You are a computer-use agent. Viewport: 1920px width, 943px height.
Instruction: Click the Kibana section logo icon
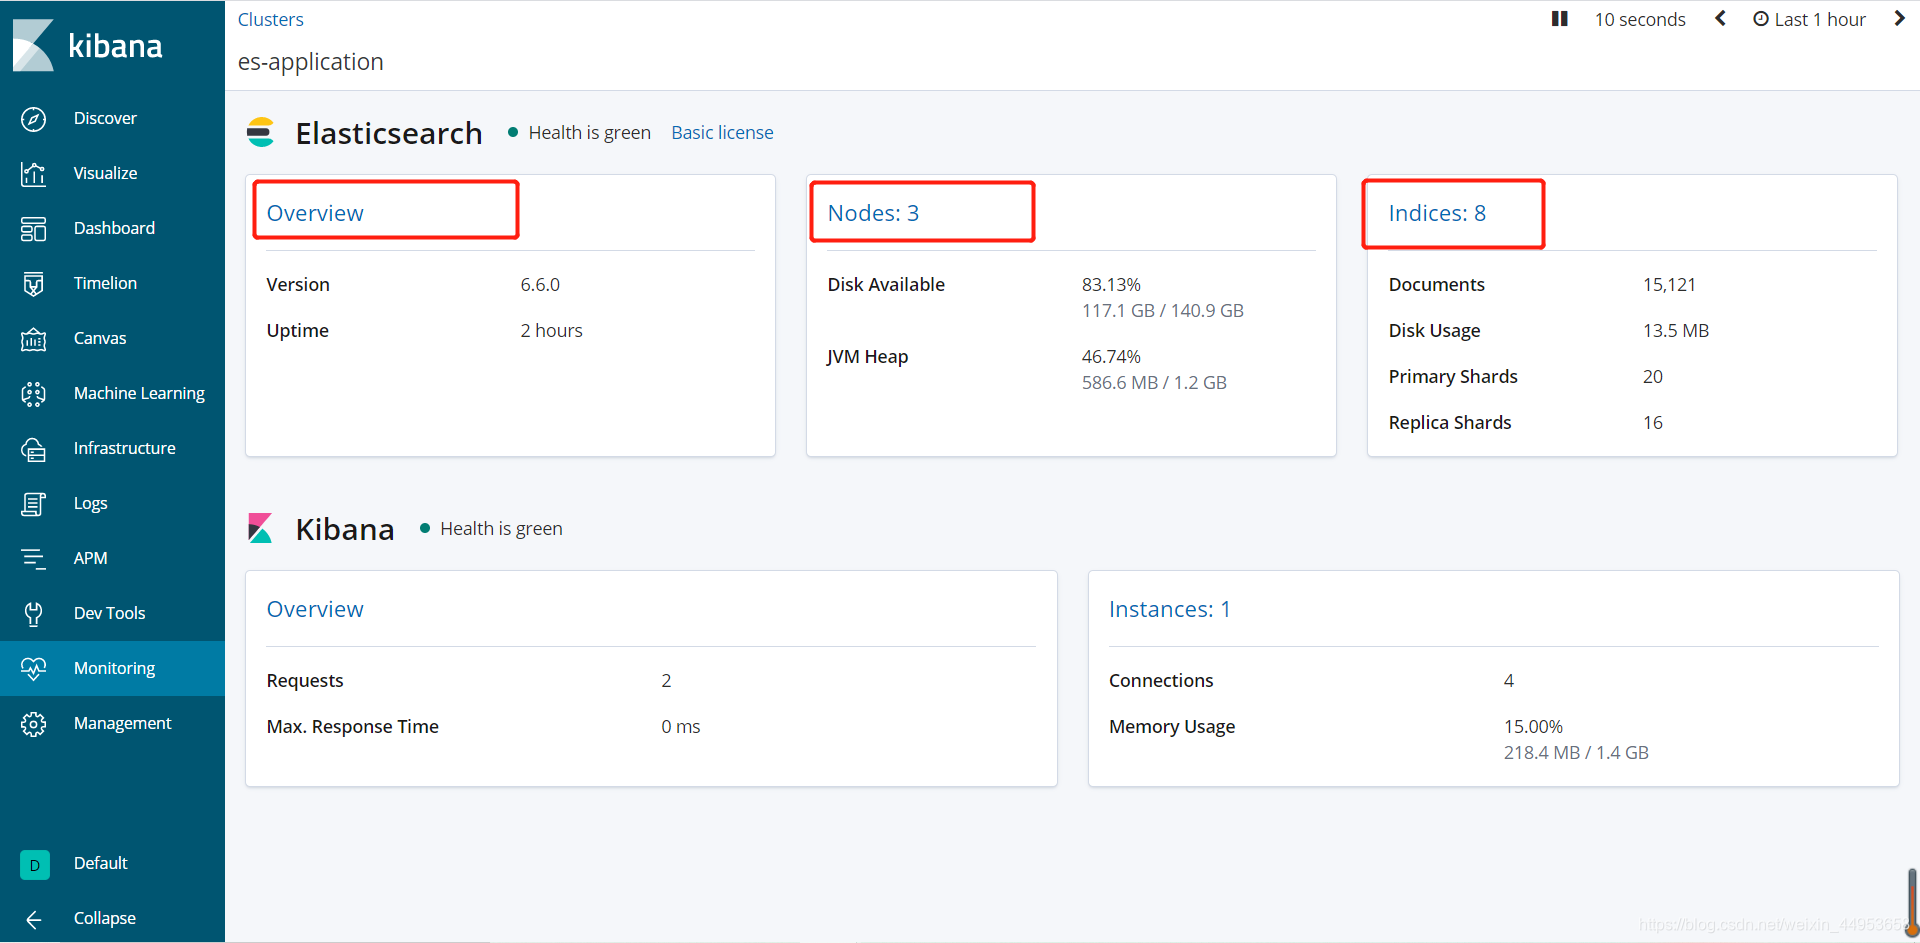[260, 528]
